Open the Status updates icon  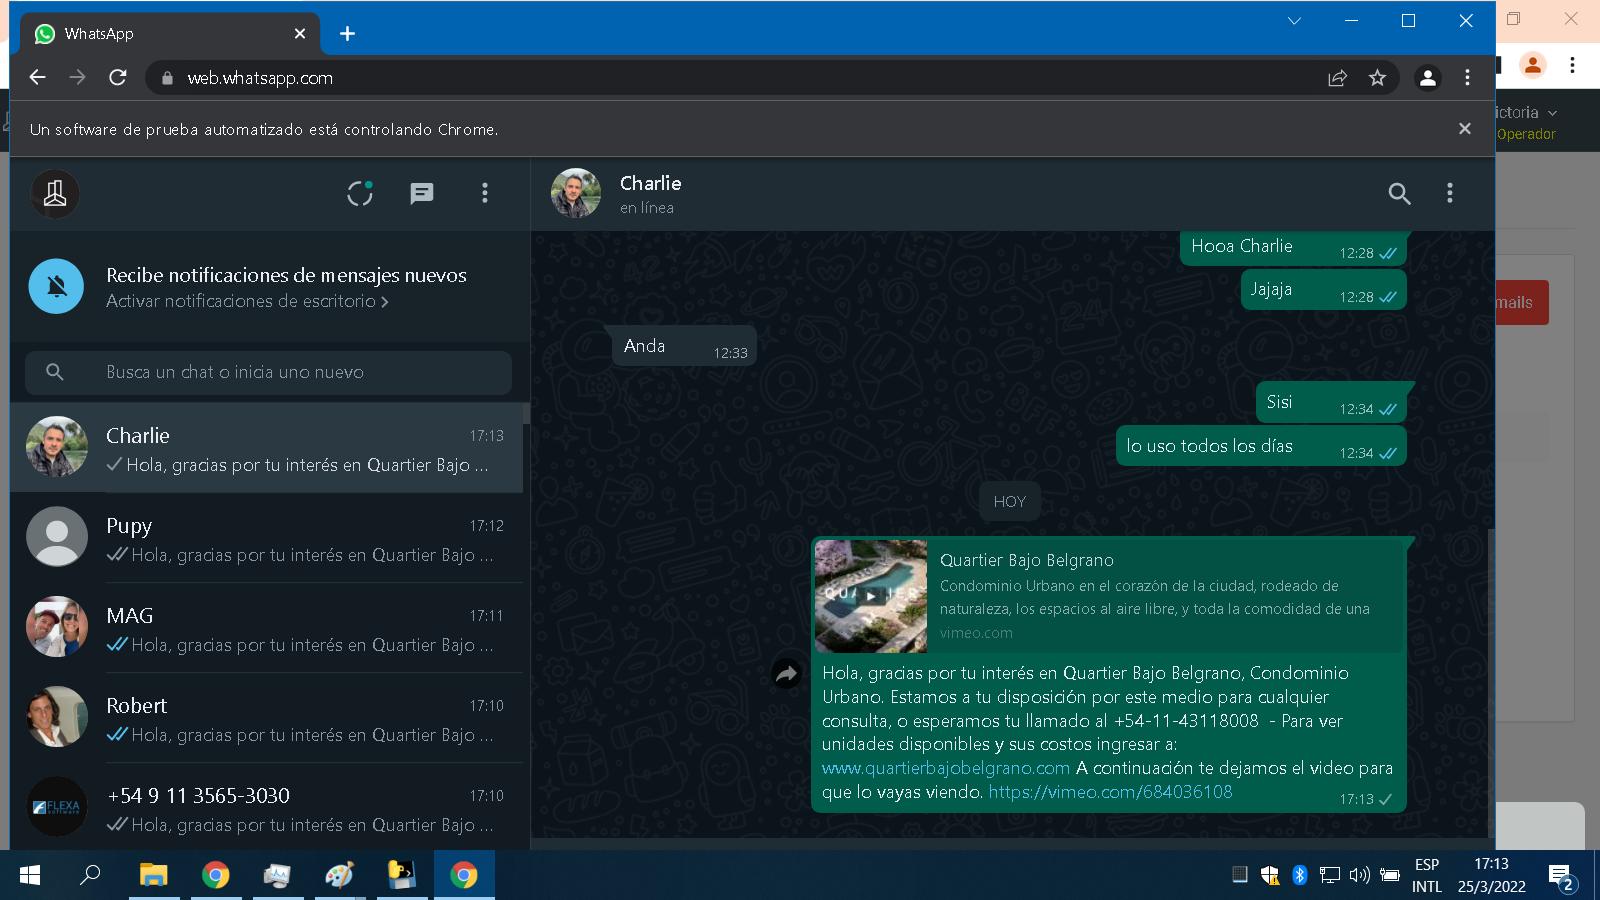tap(360, 193)
